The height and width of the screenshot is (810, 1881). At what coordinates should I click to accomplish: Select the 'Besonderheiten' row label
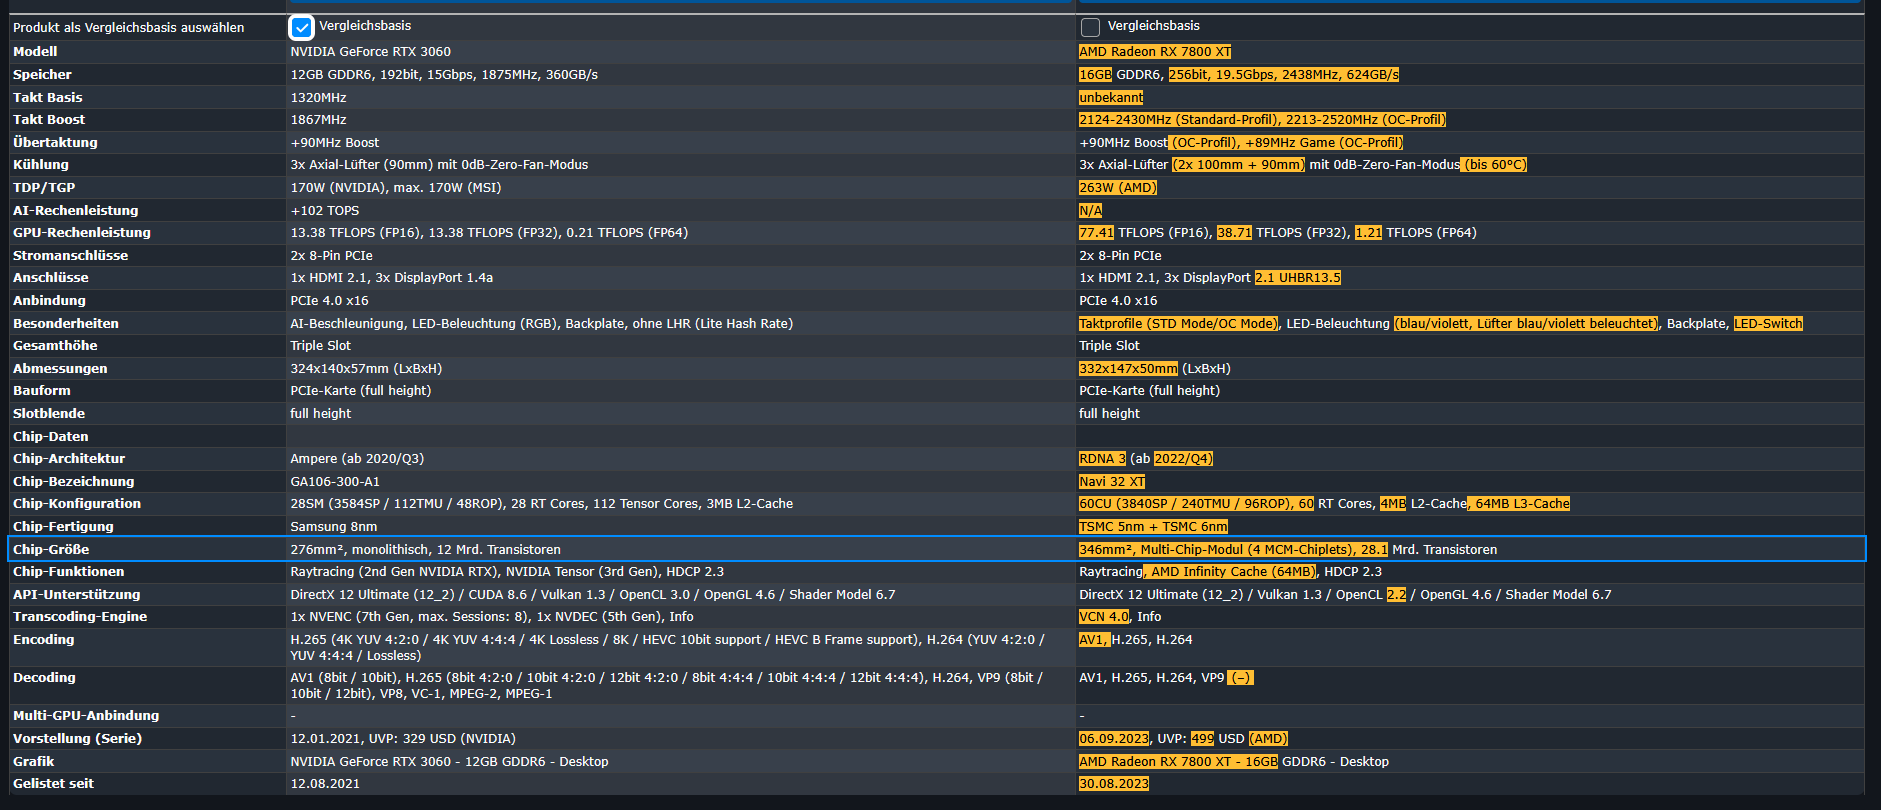65,324
